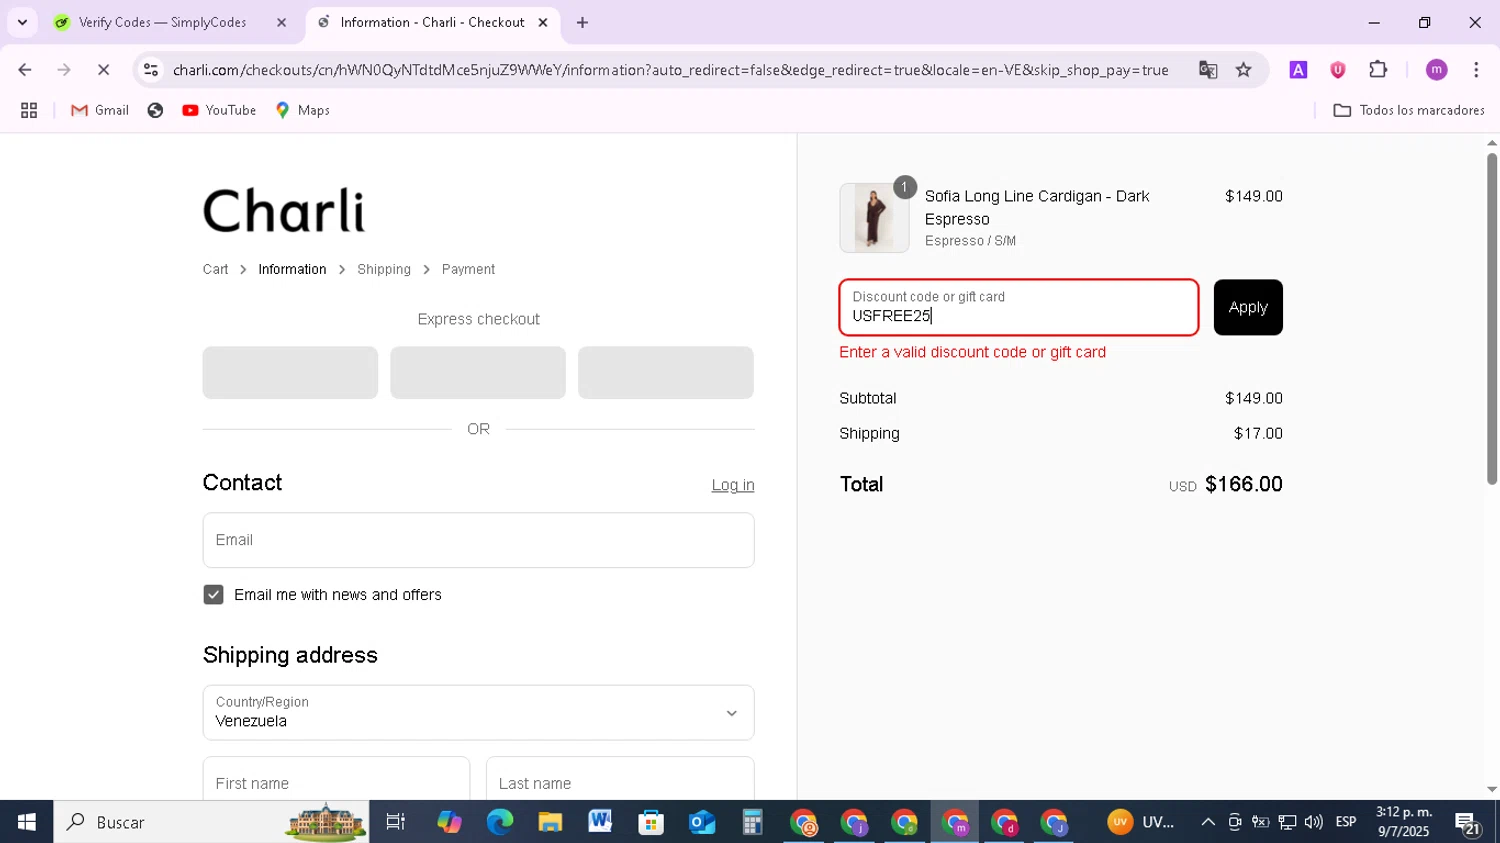Open the tab search dropdown arrow
The image size is (1500, 843).
pyautogui.click(x=22, y=22)
